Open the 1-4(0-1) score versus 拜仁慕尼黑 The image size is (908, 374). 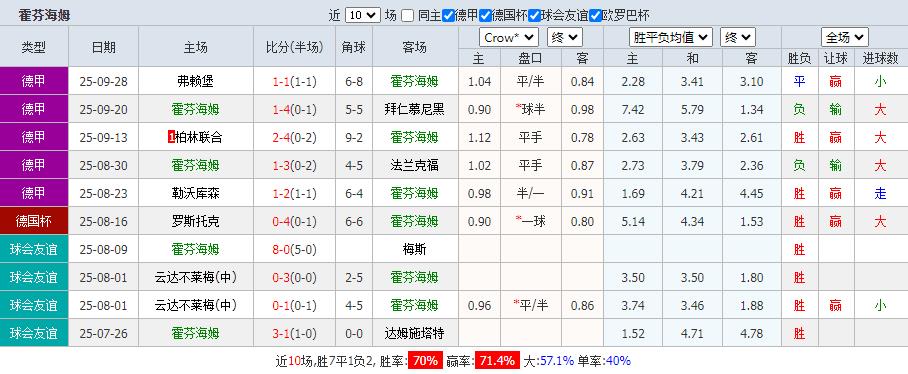point(294,109)
